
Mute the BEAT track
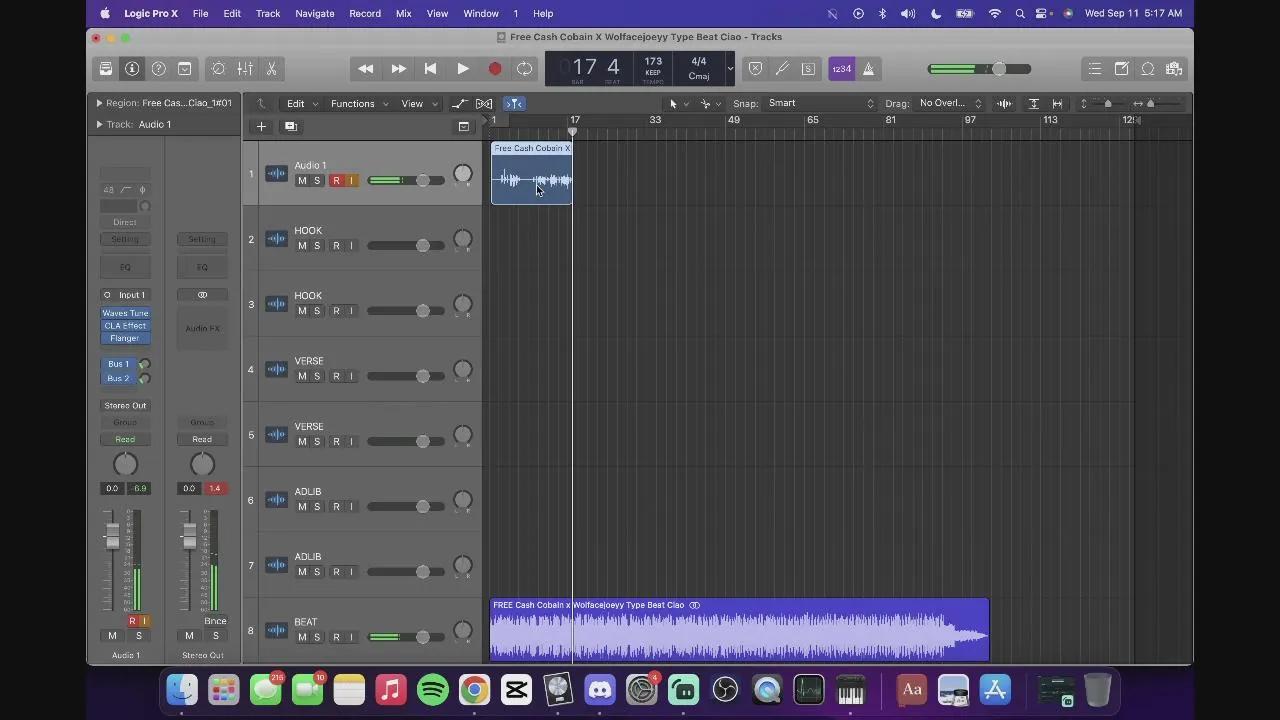coord(302,637)
